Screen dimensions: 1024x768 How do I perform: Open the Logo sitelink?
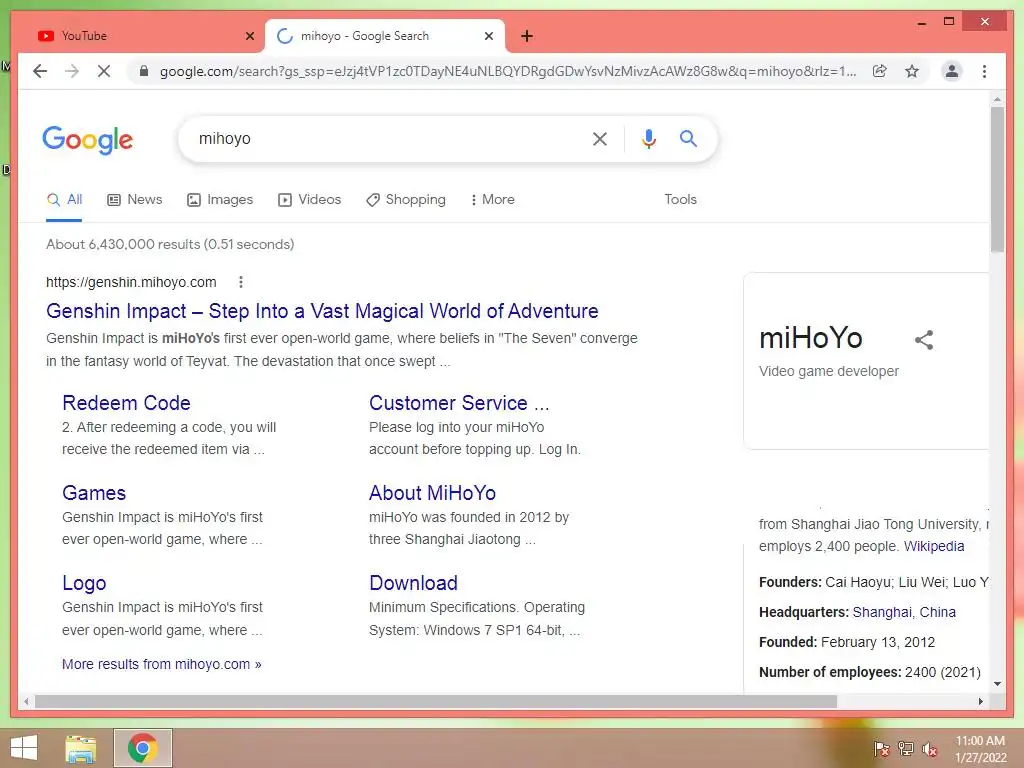point(84,583)
